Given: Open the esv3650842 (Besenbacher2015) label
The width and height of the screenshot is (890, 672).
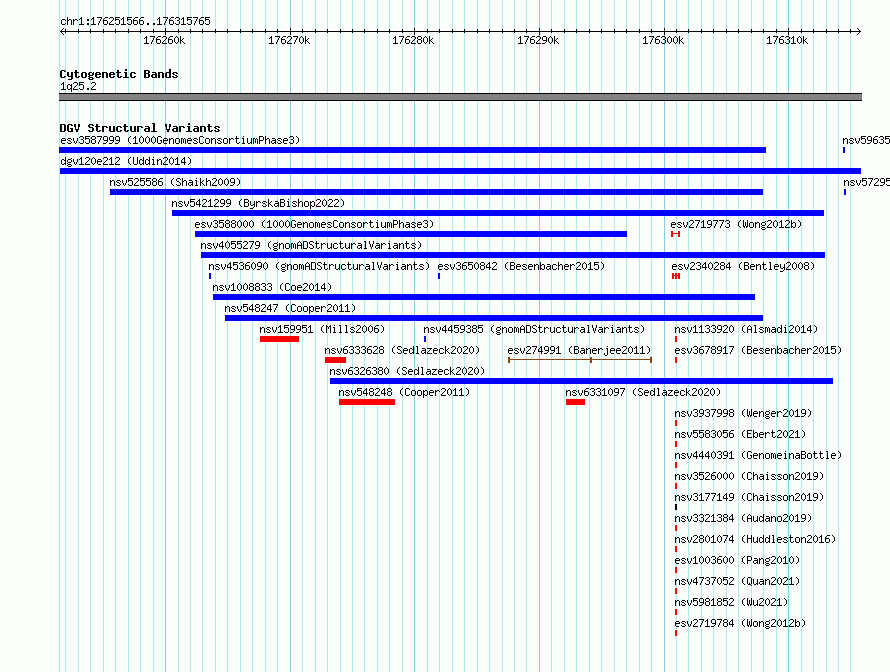Looking at the screenshot, I should 521,266.
